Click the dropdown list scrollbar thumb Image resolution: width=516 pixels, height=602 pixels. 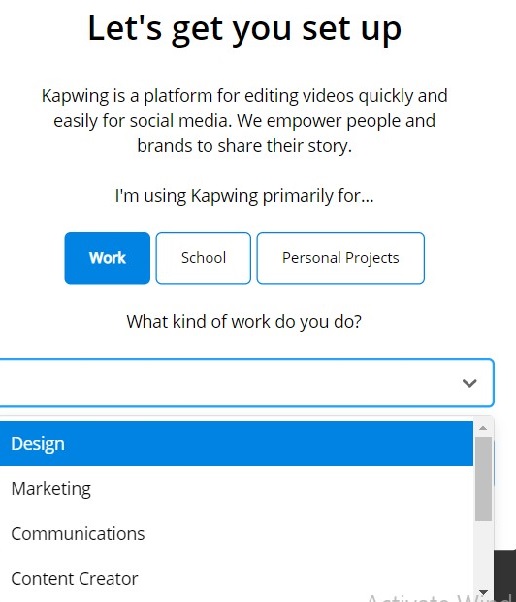tap(483, 479)
